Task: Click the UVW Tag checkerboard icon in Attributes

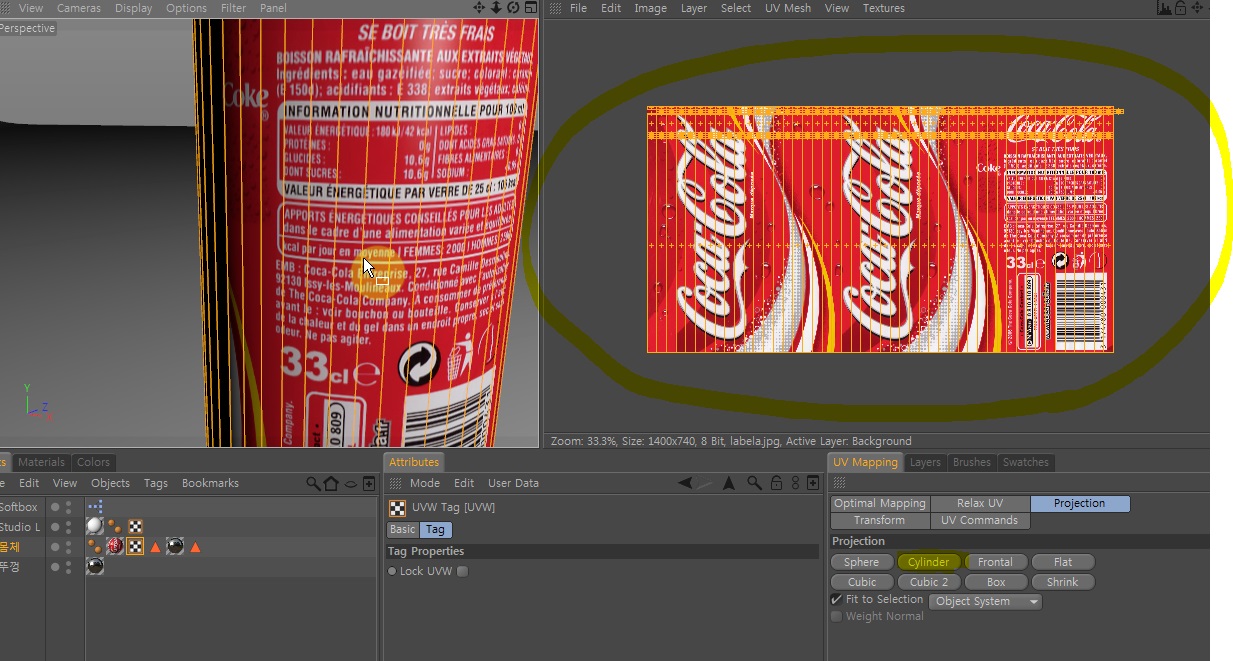Action: click(398, 507)
